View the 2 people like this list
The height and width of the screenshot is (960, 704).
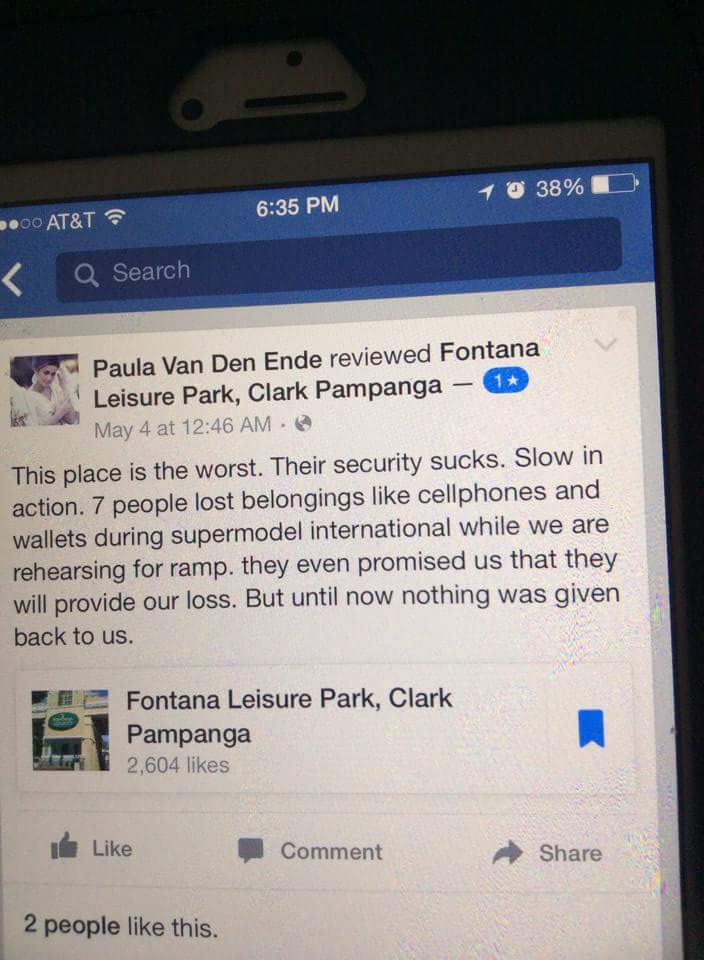tap(121, 926)
